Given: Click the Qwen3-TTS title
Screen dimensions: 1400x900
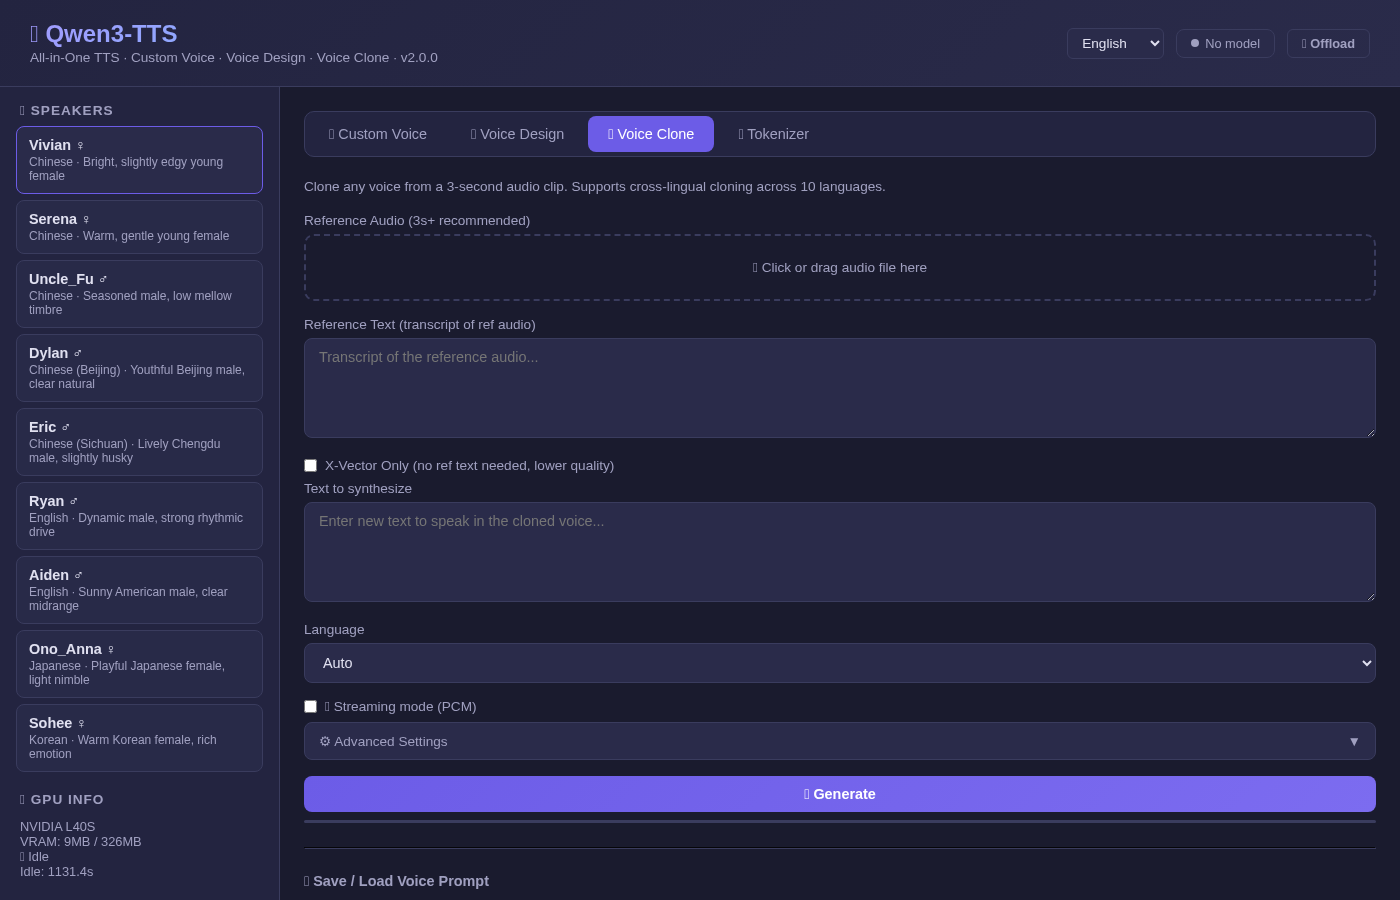Looking at the screenshot, I should [x=104, y=34].
